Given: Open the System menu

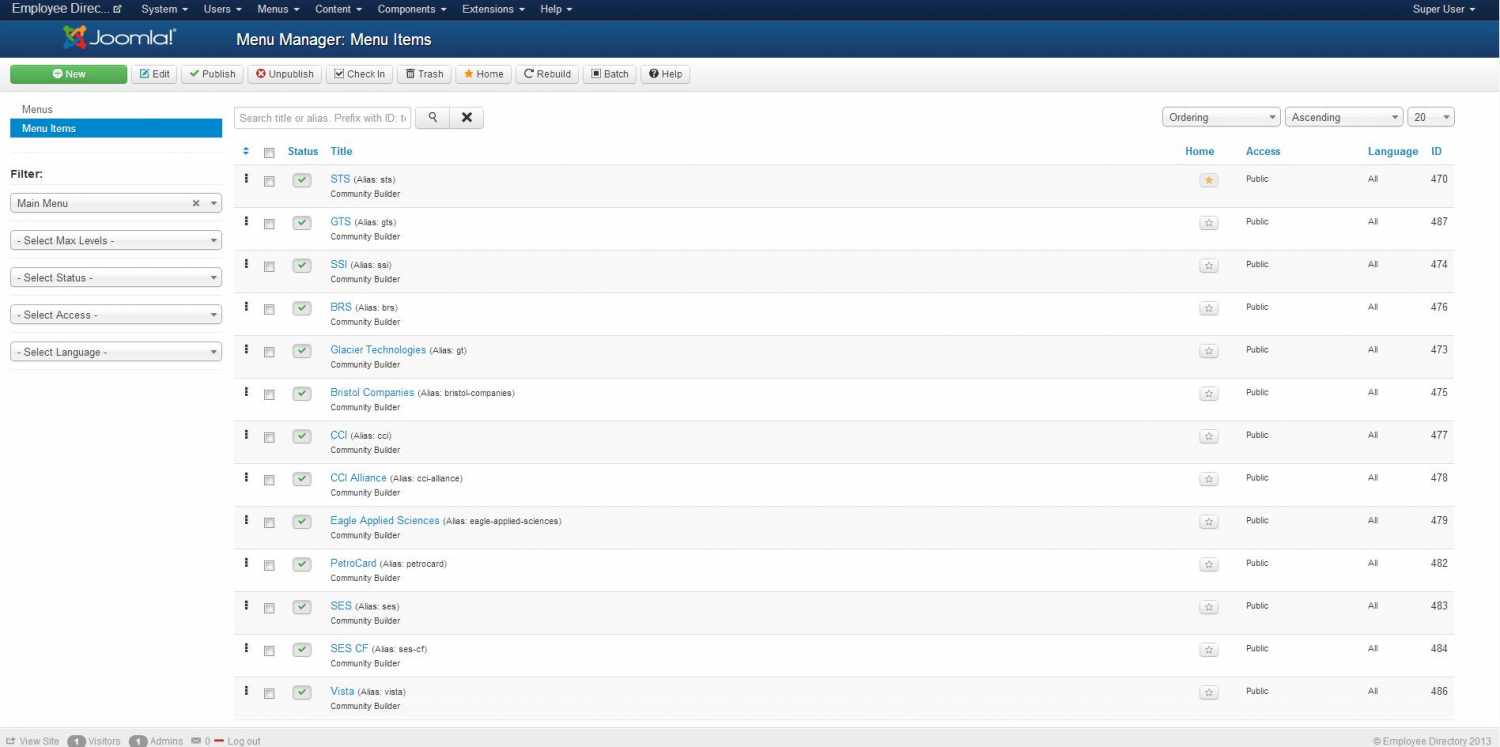Looking at the screenshot, I should point(164,9).
